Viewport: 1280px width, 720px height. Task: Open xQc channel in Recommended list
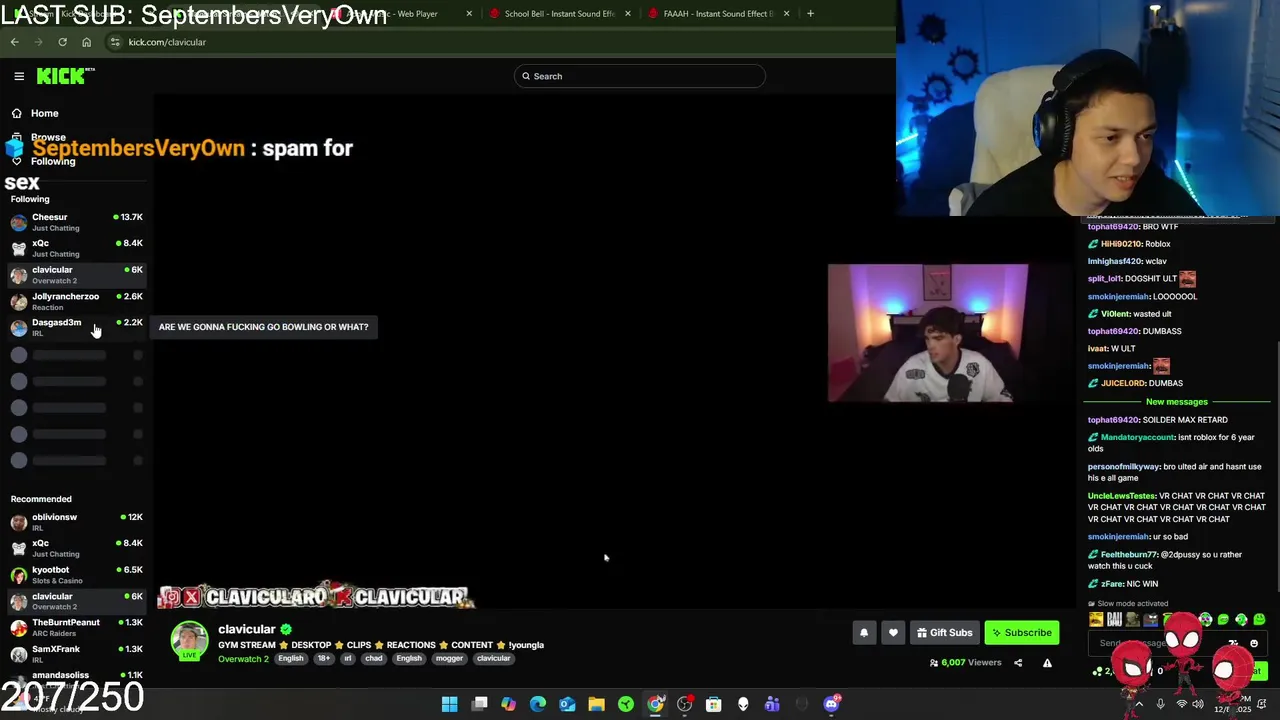76,548
